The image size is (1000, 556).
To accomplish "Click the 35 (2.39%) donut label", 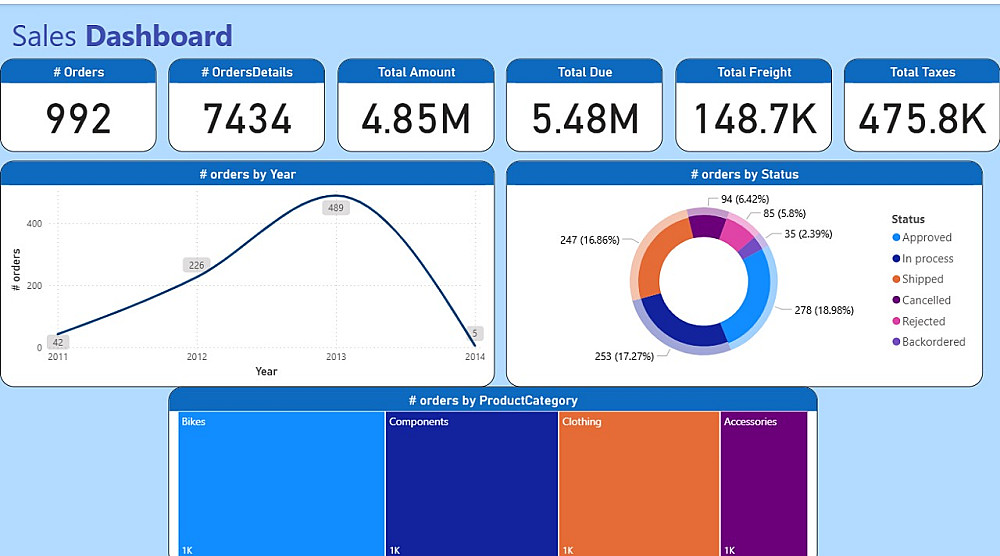I will (808, 234).
